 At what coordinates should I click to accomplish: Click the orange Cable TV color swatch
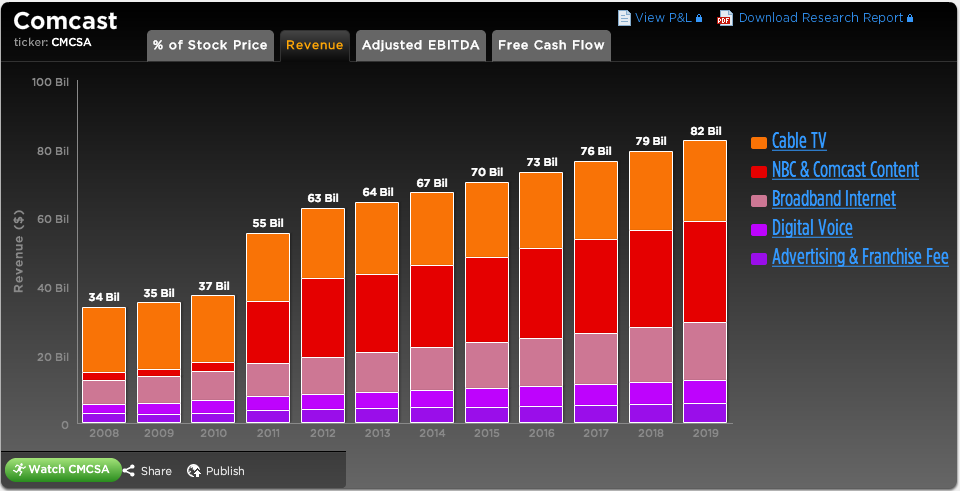(x=758, y=142)
